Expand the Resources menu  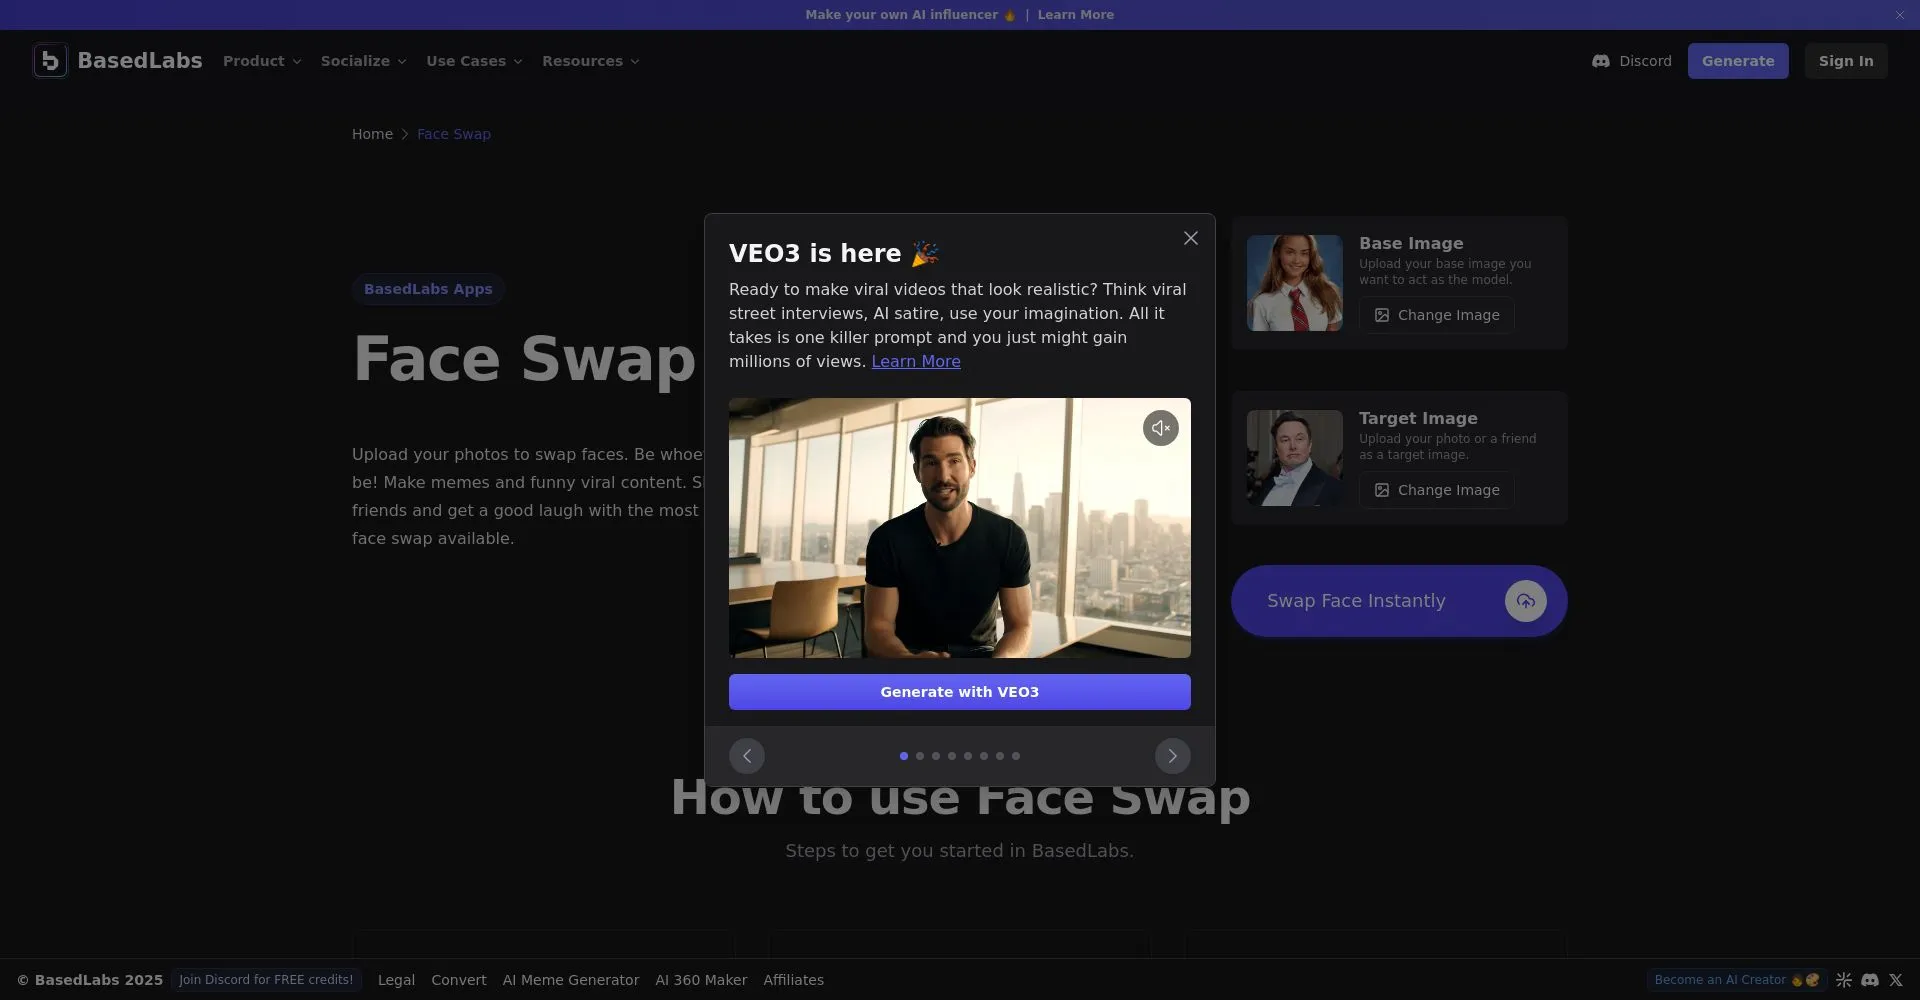[x=590, y=61]
